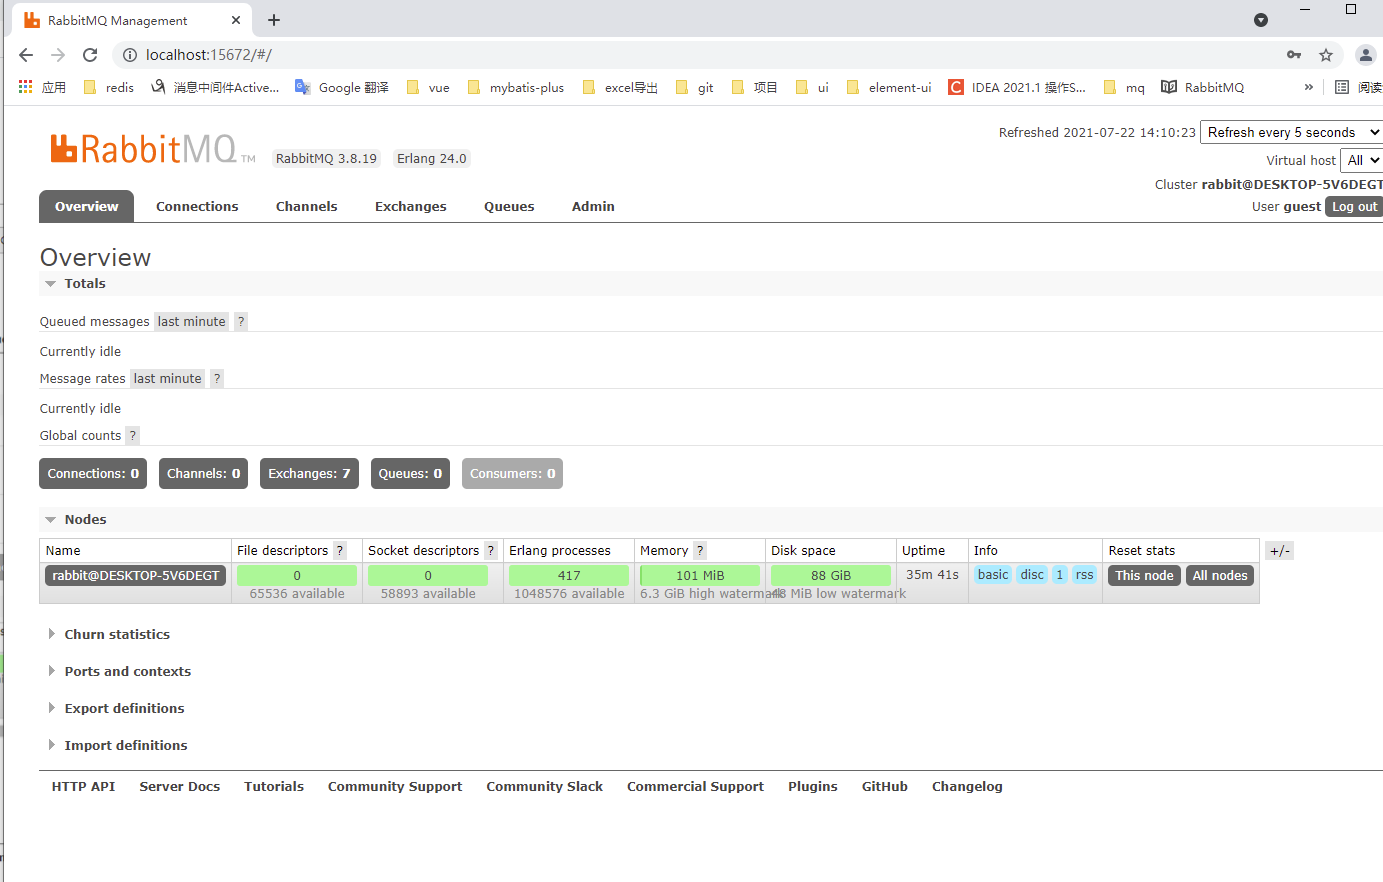This screenshot has width=1383, height=882.
Task: Reload the page with refresh icon
Action: click(x=90, y=55)
